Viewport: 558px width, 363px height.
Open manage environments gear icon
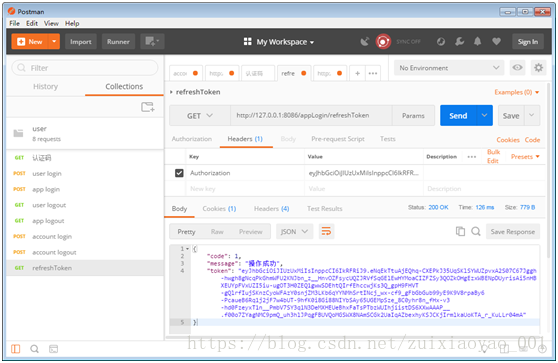click(x=538, y=68)
